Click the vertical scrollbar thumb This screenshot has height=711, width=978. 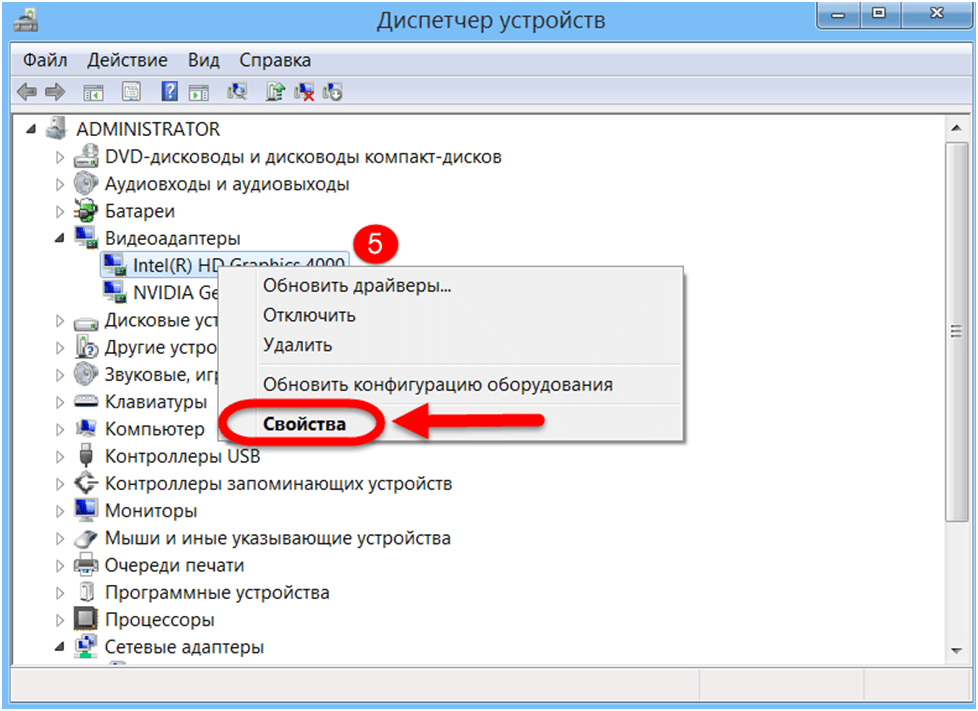tap(956, 332)
